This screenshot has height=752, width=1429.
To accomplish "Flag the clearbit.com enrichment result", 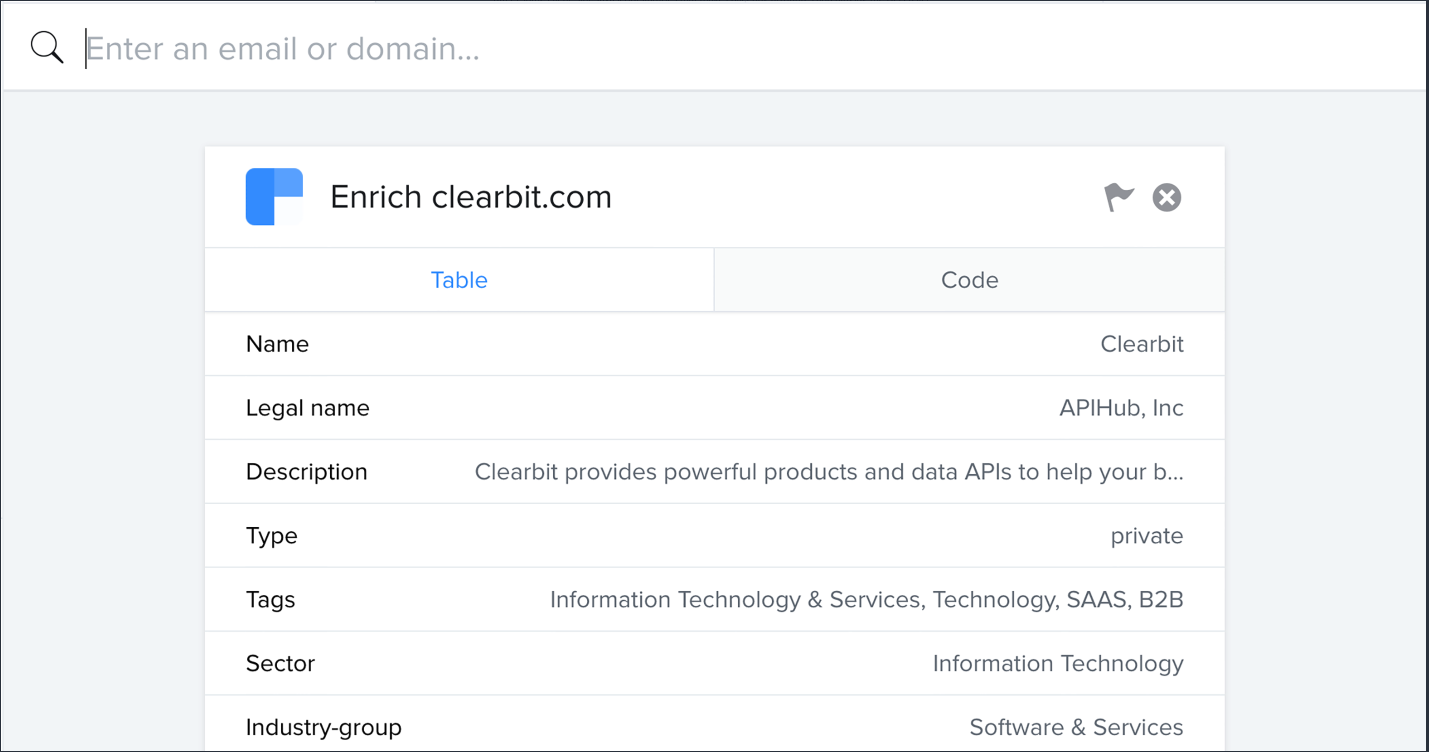I will coord(1119,197).
